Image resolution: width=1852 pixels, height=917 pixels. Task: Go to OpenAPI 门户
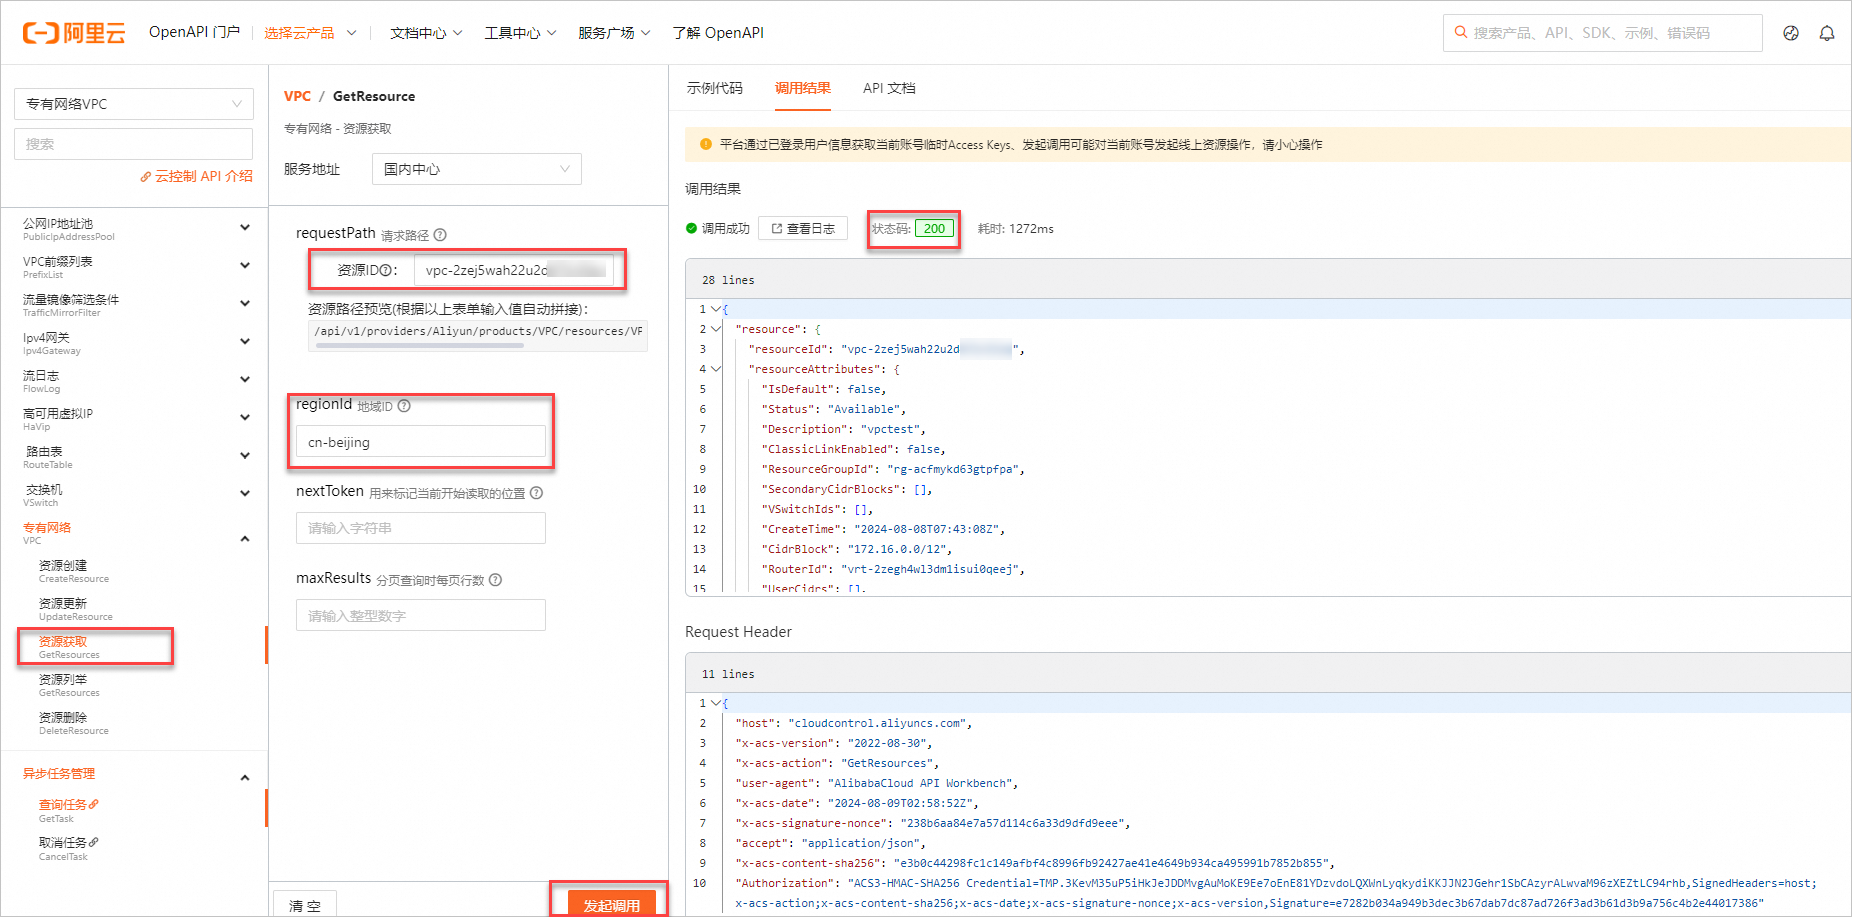[194, 32]
